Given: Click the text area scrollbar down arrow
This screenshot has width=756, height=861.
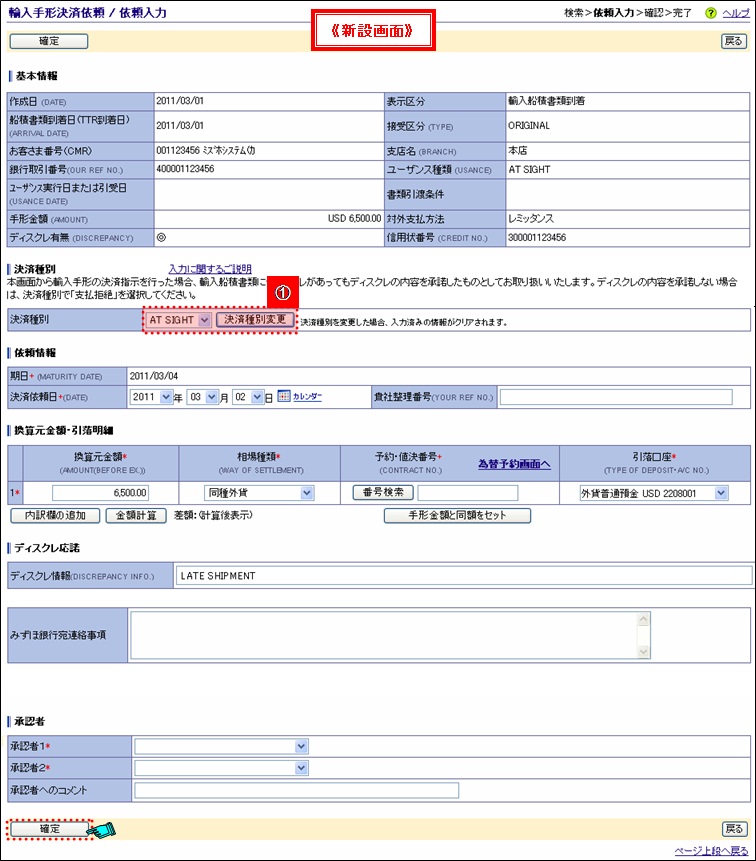Looking at the screenshot, I should [x=643, y=651].
